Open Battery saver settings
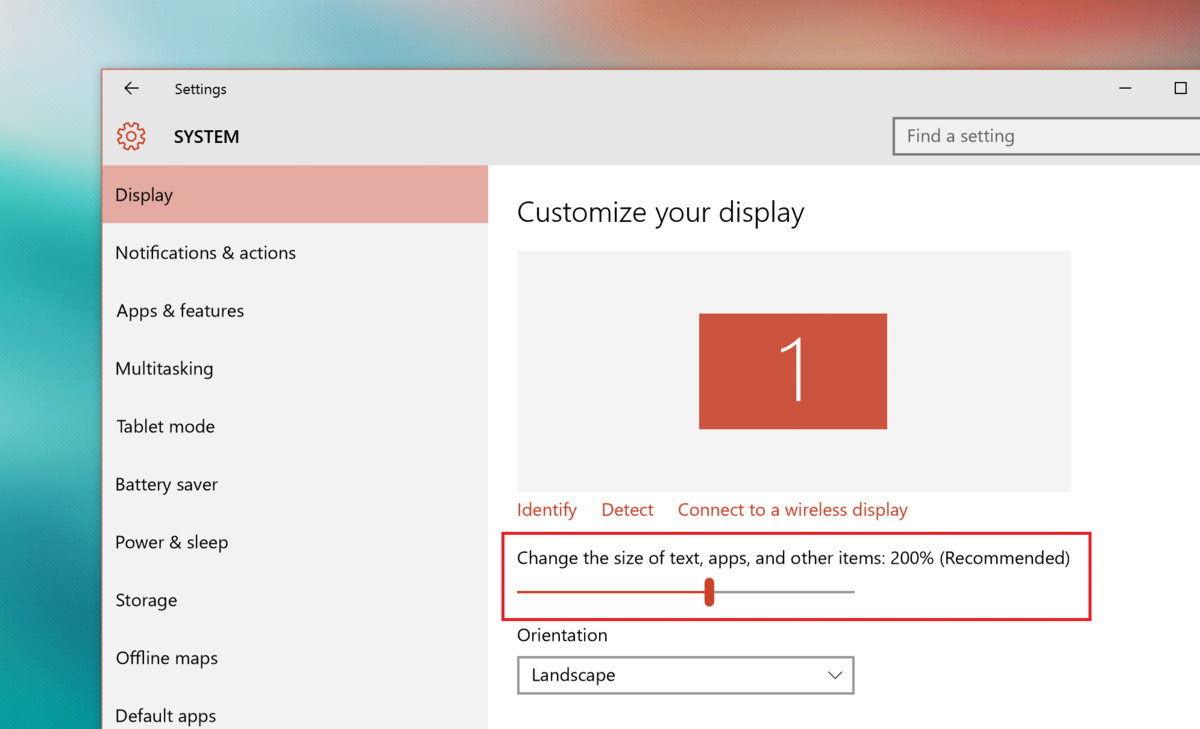This screenshot has height=729, width=1200. 166,485
